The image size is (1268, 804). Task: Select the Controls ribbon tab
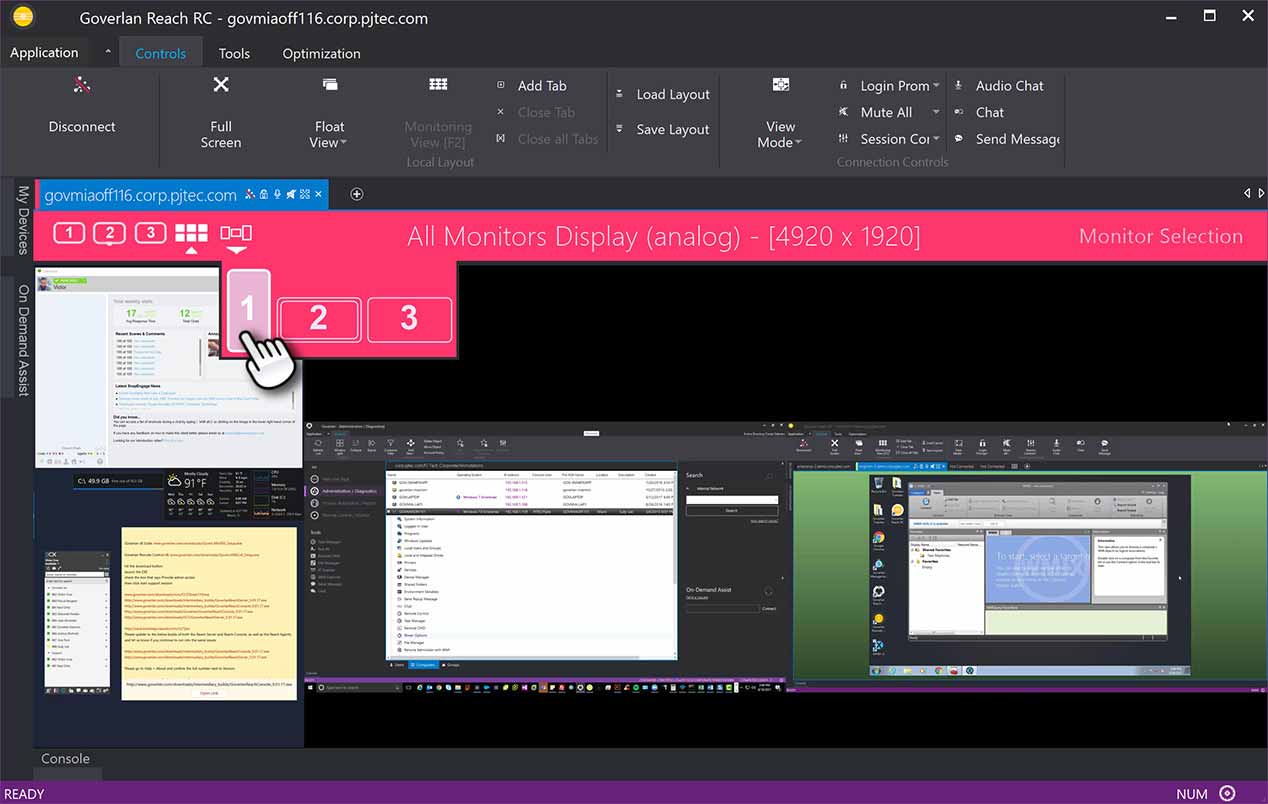click(160, 53)
